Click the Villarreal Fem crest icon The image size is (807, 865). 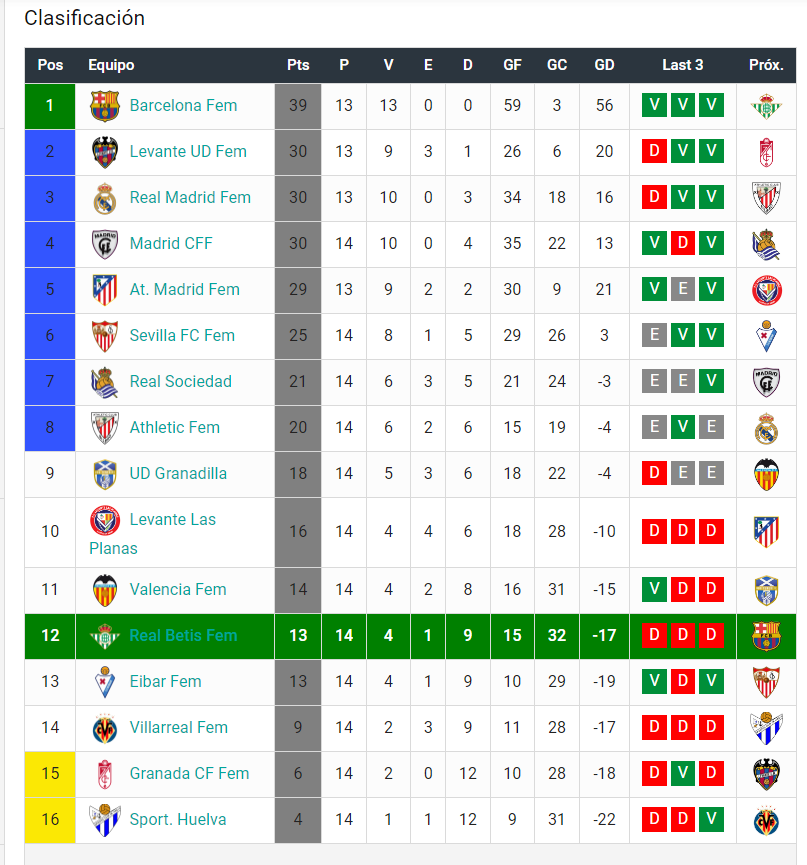(x=105, y=728)
